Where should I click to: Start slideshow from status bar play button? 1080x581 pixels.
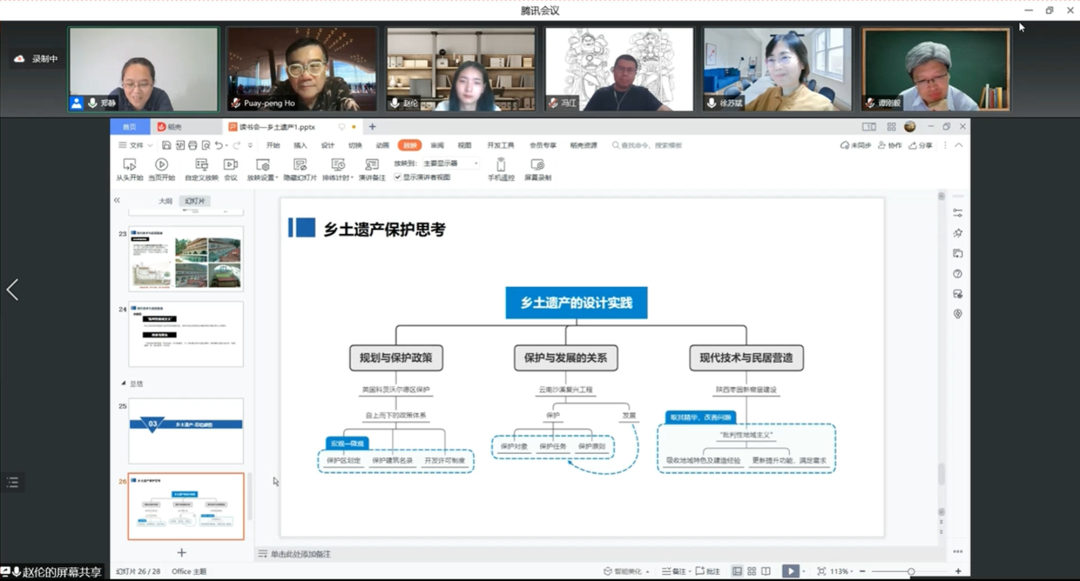(x=791, y=571)
